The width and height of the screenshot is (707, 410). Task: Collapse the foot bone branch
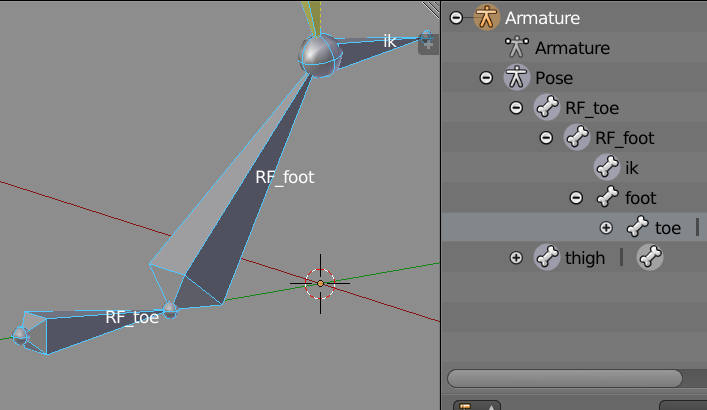576,198
